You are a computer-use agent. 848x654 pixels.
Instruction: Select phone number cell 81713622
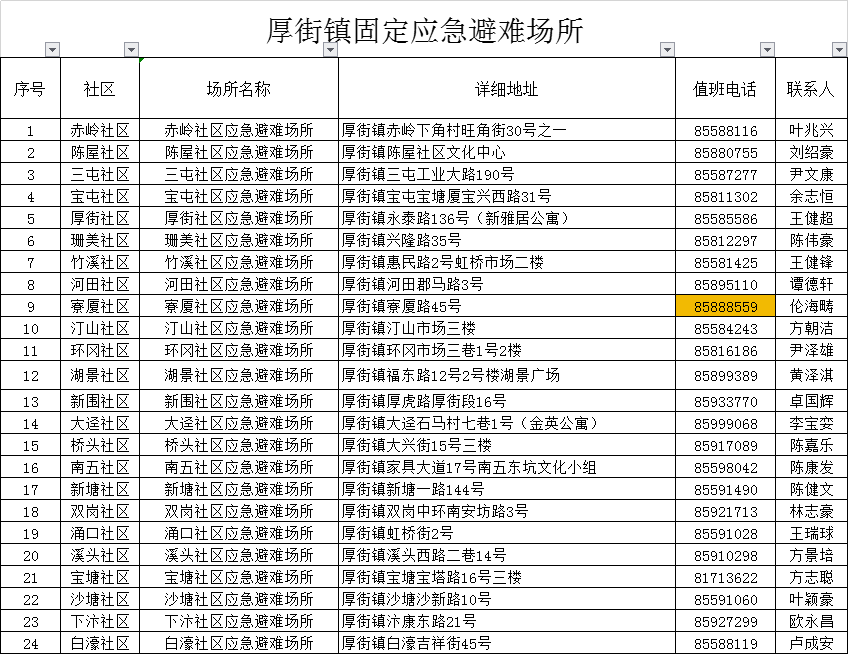(x=725, y=577)
